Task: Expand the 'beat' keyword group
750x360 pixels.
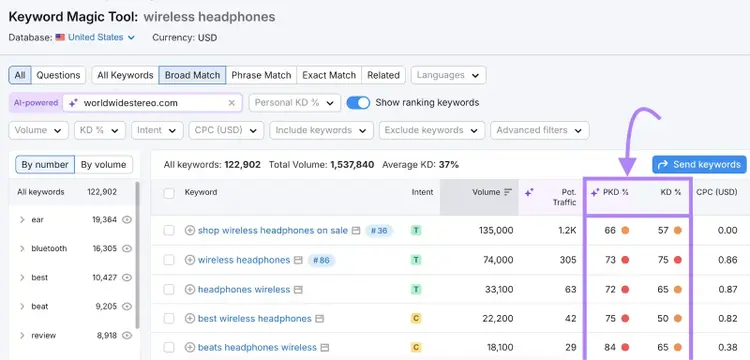Action: [22, 306]
